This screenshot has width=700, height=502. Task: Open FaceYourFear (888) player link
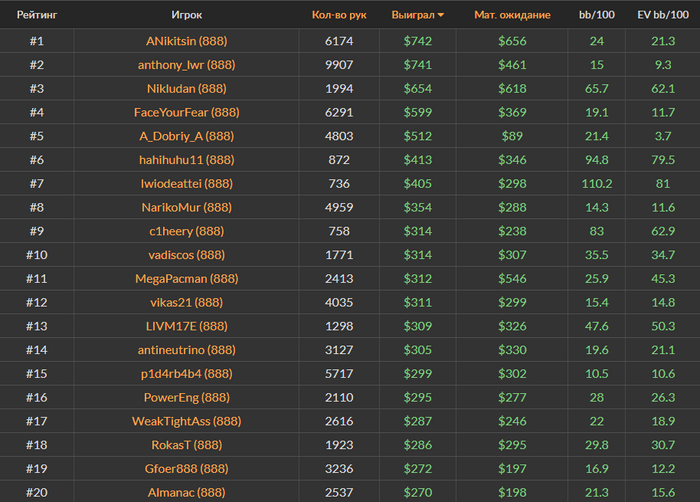(187, 112)
